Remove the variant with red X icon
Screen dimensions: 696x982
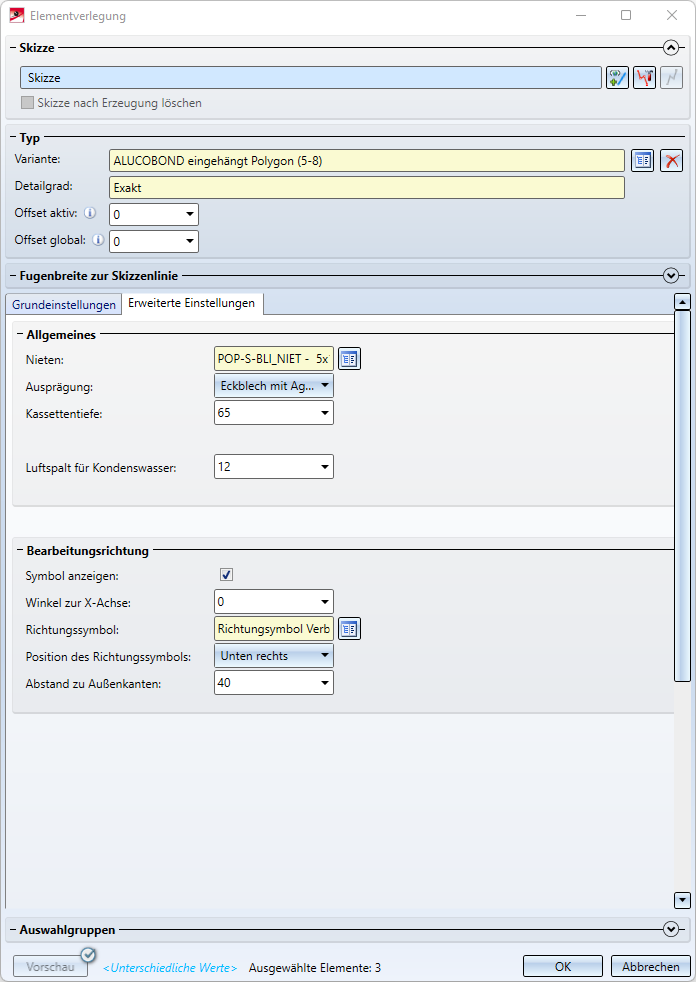coord(672,161)
